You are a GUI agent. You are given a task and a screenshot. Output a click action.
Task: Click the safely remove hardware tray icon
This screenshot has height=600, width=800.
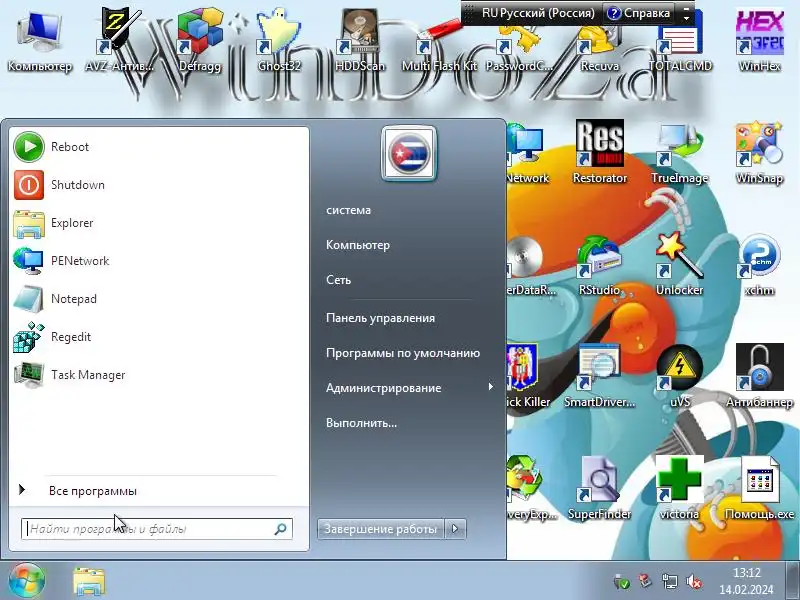[x=621, y=581]
